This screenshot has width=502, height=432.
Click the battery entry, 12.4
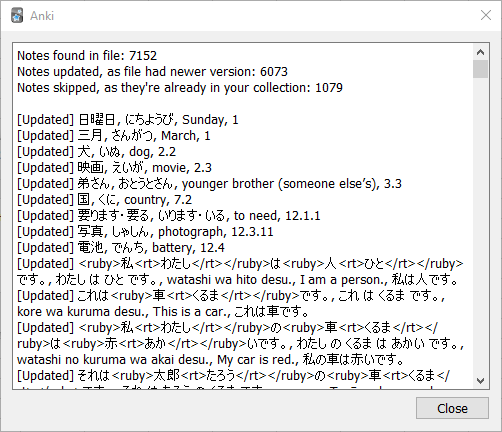coord(121,248)
